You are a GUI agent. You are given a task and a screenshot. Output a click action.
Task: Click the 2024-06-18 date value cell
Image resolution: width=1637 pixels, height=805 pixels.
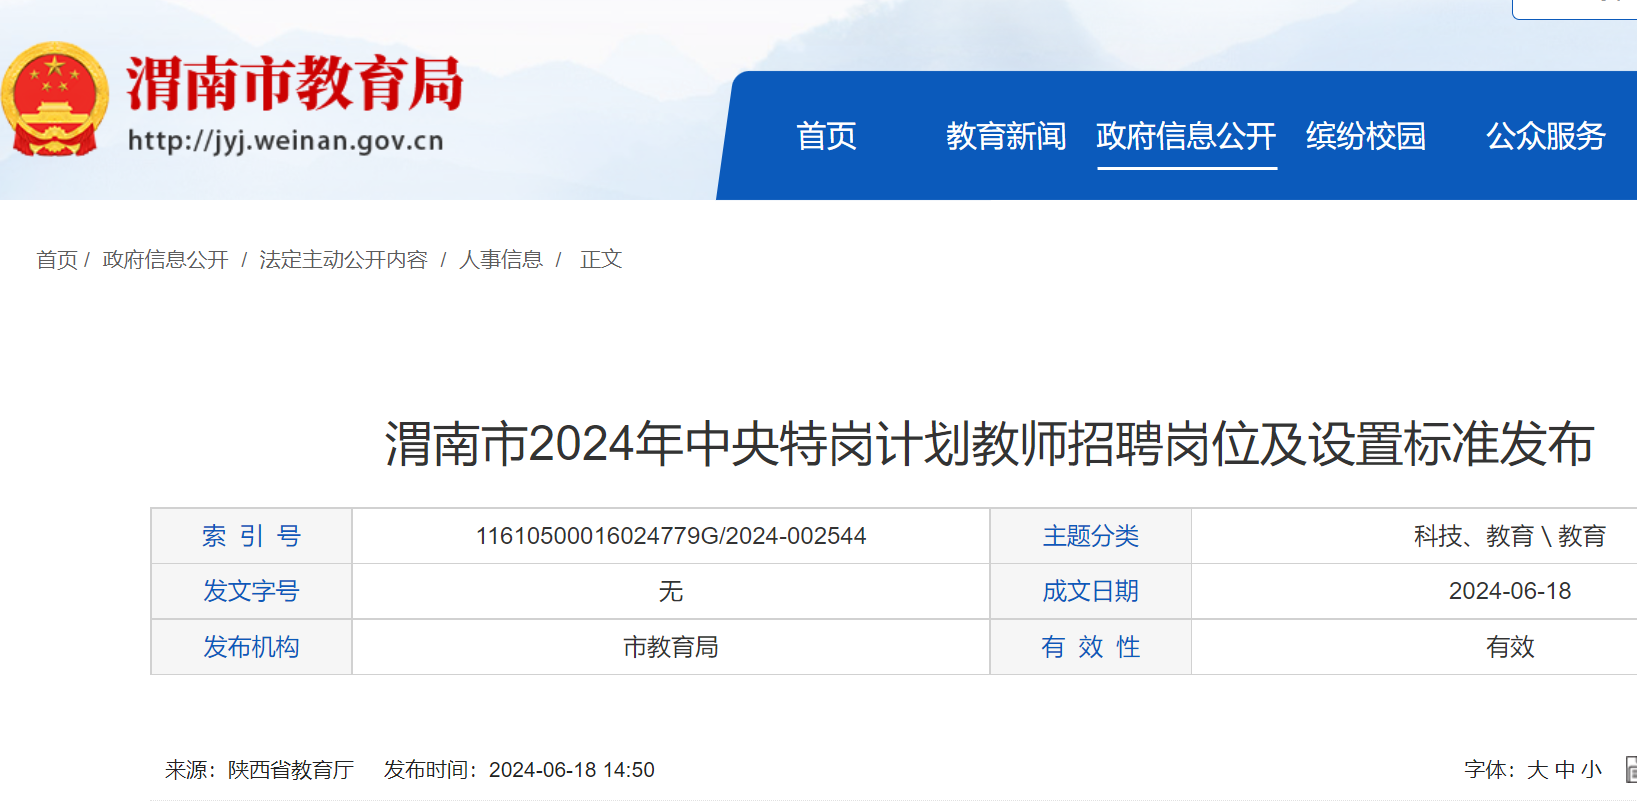tap(1414, 591)
